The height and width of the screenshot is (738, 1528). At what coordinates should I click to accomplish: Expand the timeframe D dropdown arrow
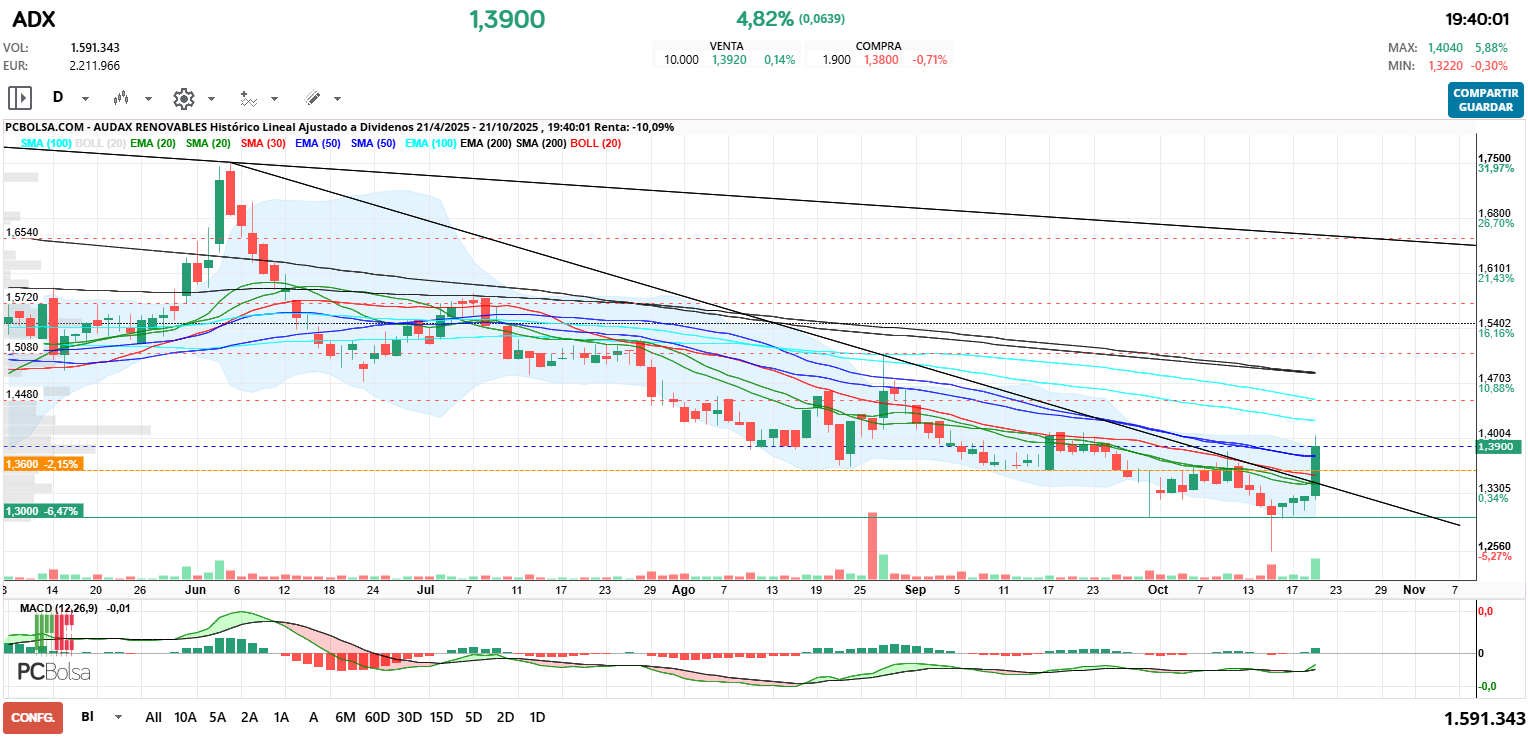pyautogui.click(x=85, y=99)
